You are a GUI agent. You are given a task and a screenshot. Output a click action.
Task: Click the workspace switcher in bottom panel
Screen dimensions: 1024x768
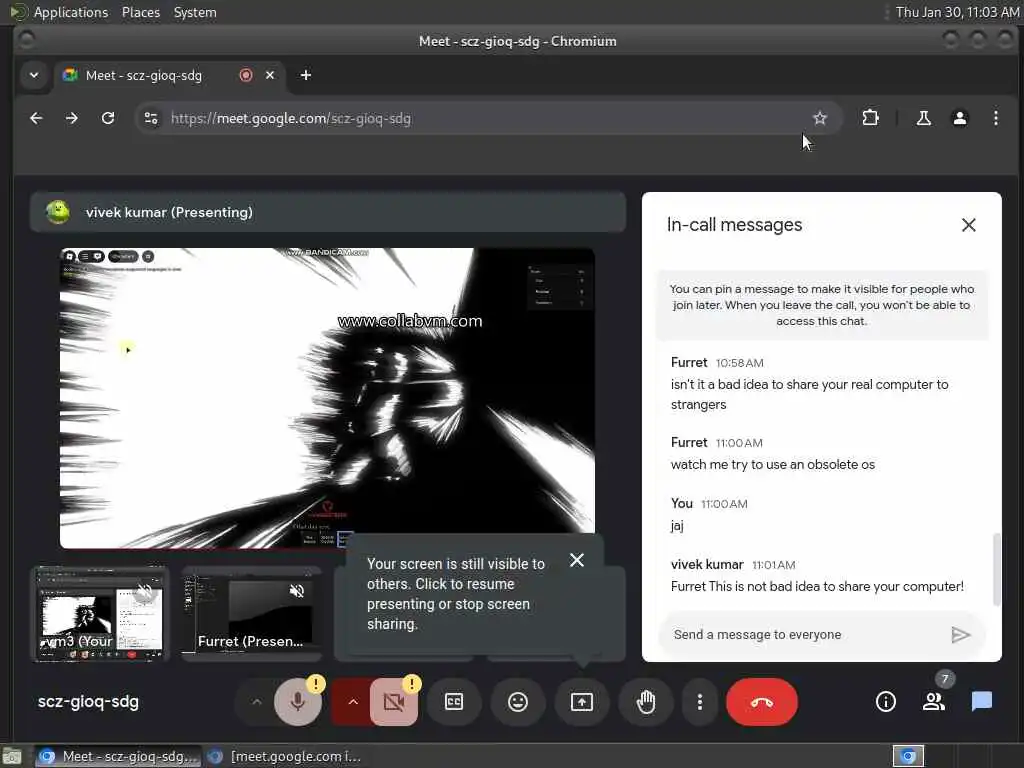[x=908, y=756]
